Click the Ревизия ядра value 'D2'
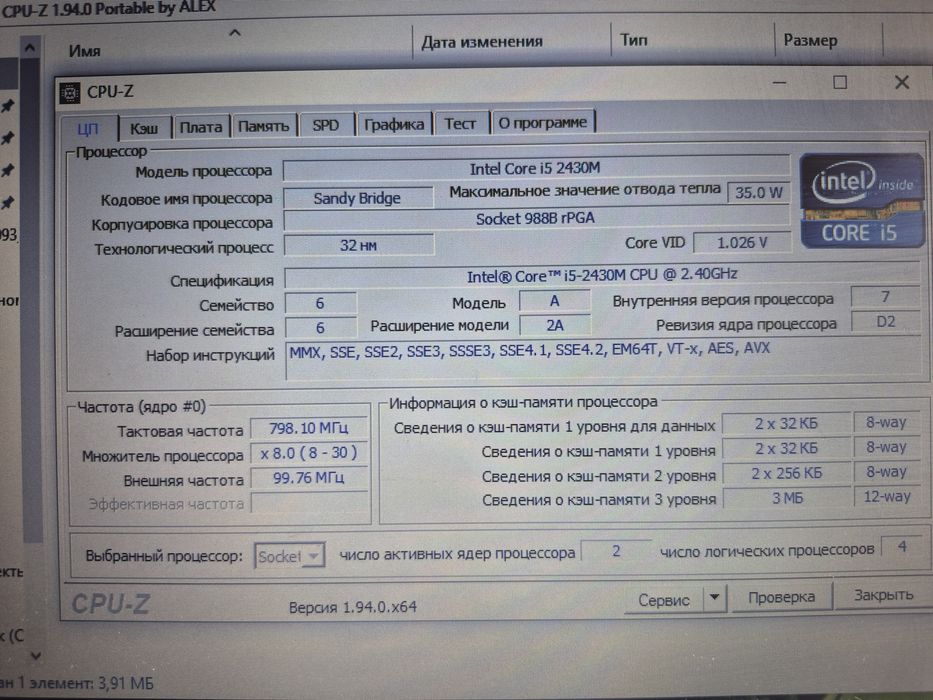The width and height of the screenshot is (933, 700). click(886, 322)
